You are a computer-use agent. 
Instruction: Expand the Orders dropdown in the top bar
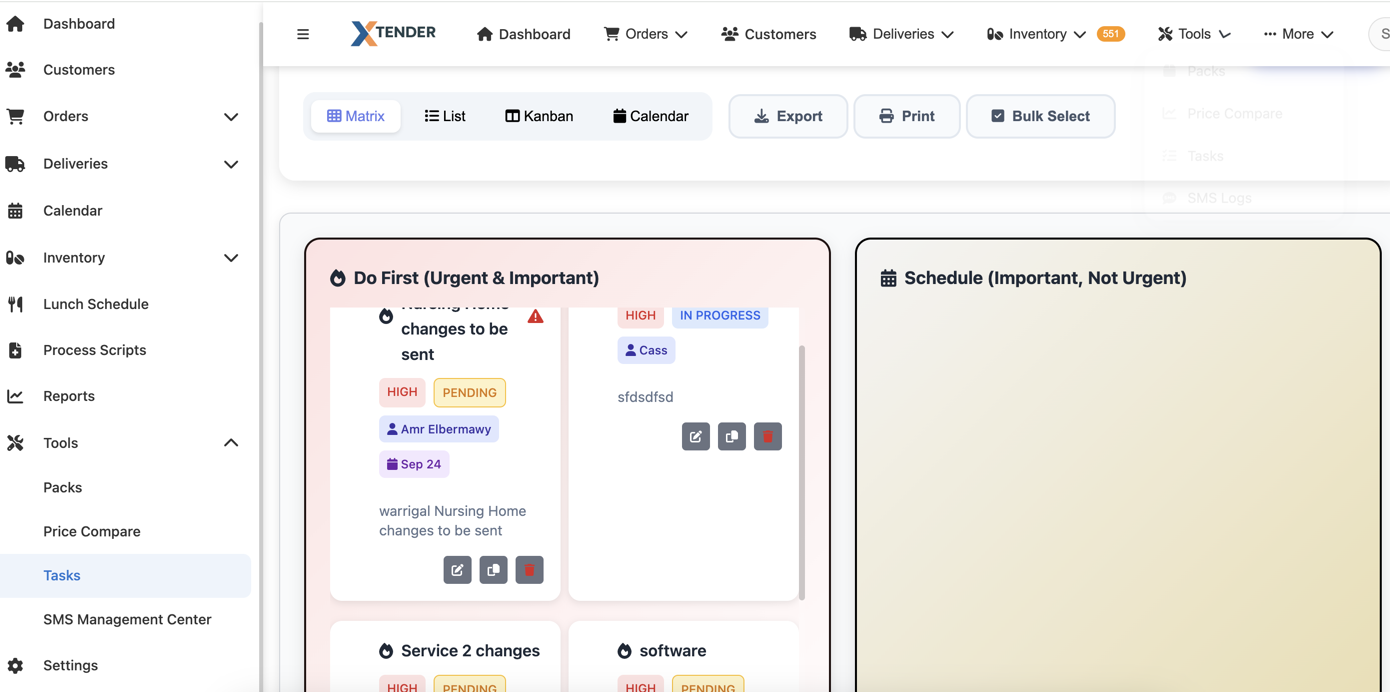pos(645,33)
